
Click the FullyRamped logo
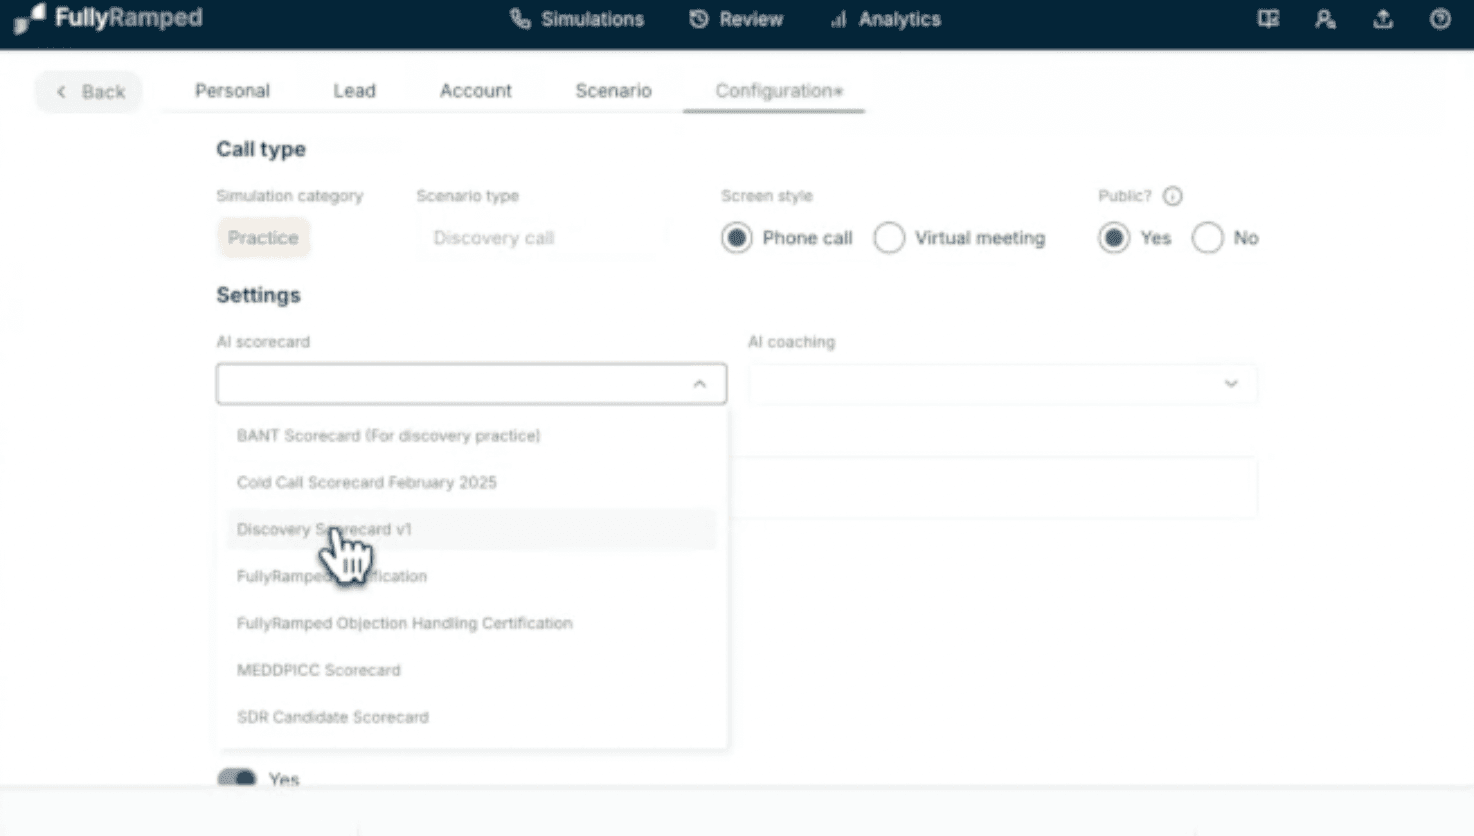108,18
